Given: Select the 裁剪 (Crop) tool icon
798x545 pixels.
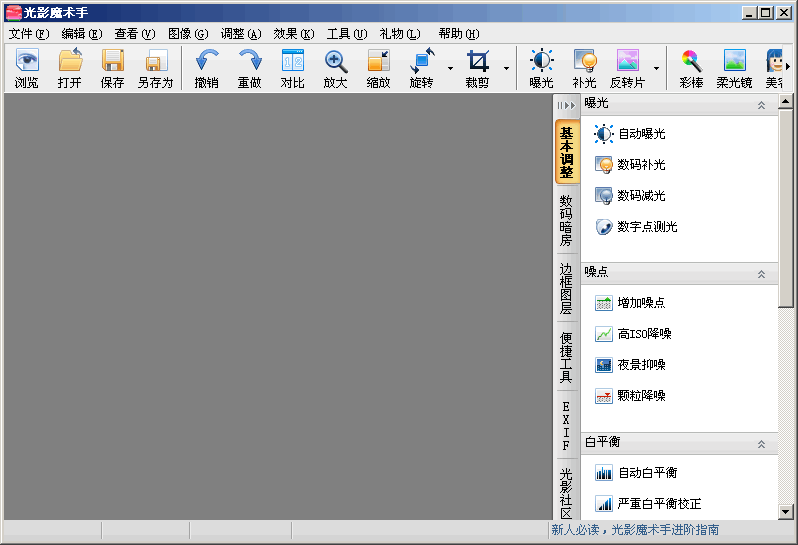Looking at the screenshot, I should tap(478, 68).
